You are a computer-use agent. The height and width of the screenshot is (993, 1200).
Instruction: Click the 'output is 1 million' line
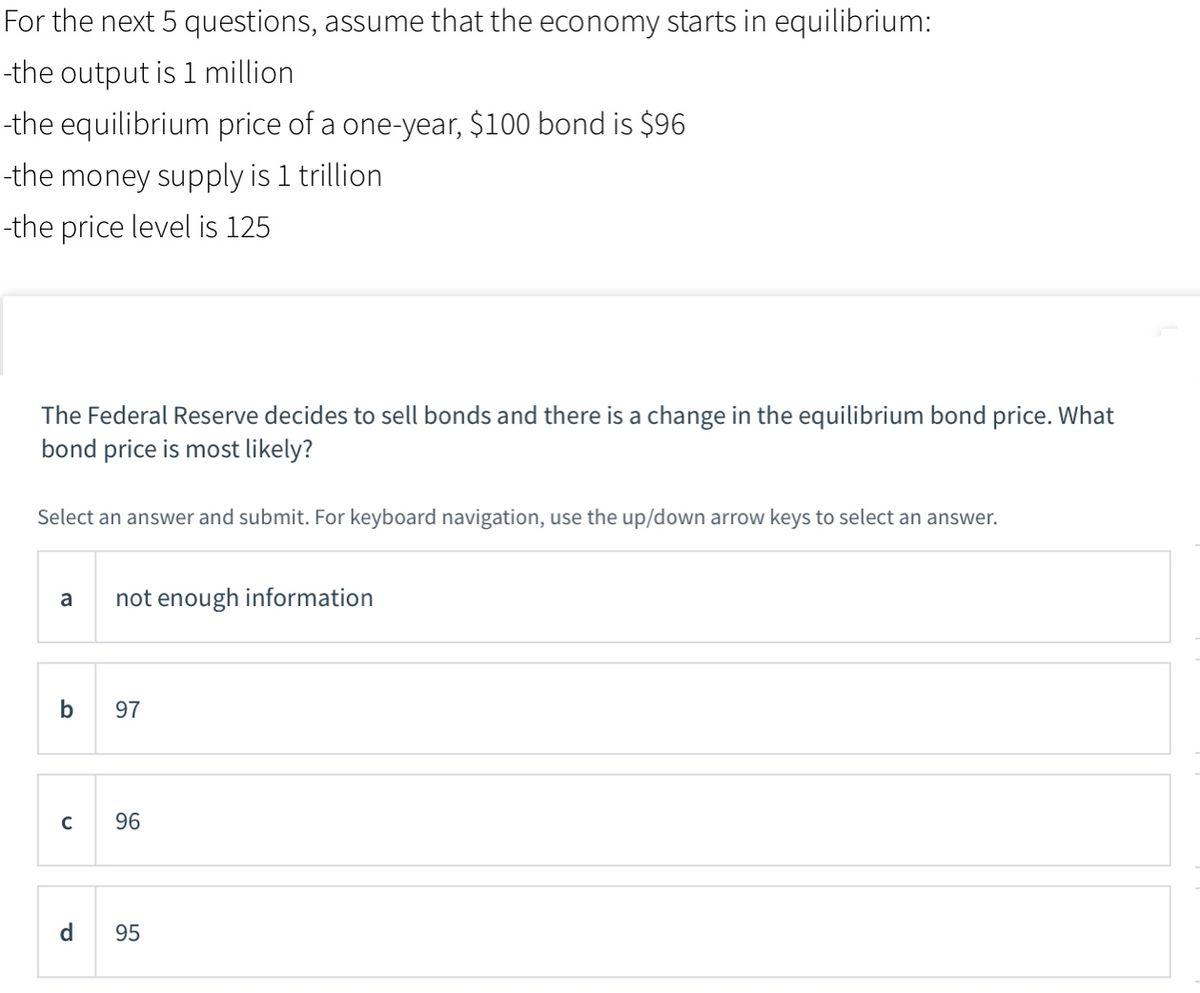[148, 72]
